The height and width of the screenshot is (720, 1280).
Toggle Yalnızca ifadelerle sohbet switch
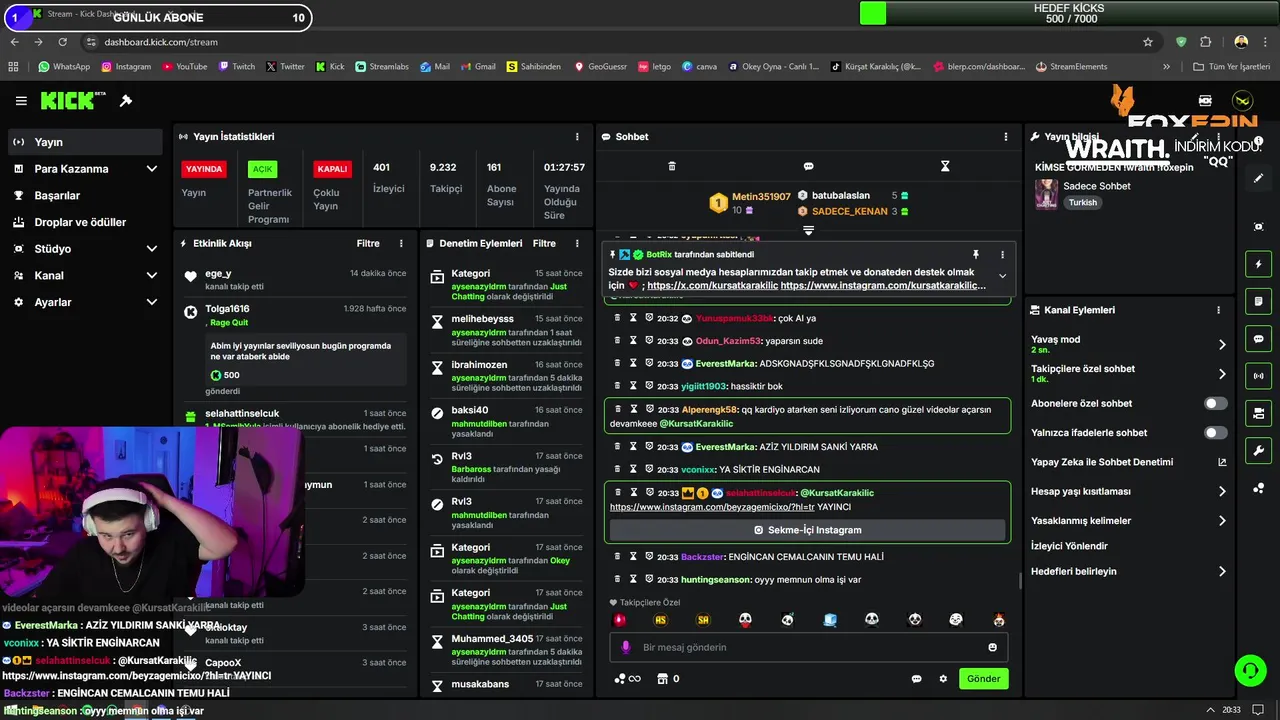click(1215, 433)
